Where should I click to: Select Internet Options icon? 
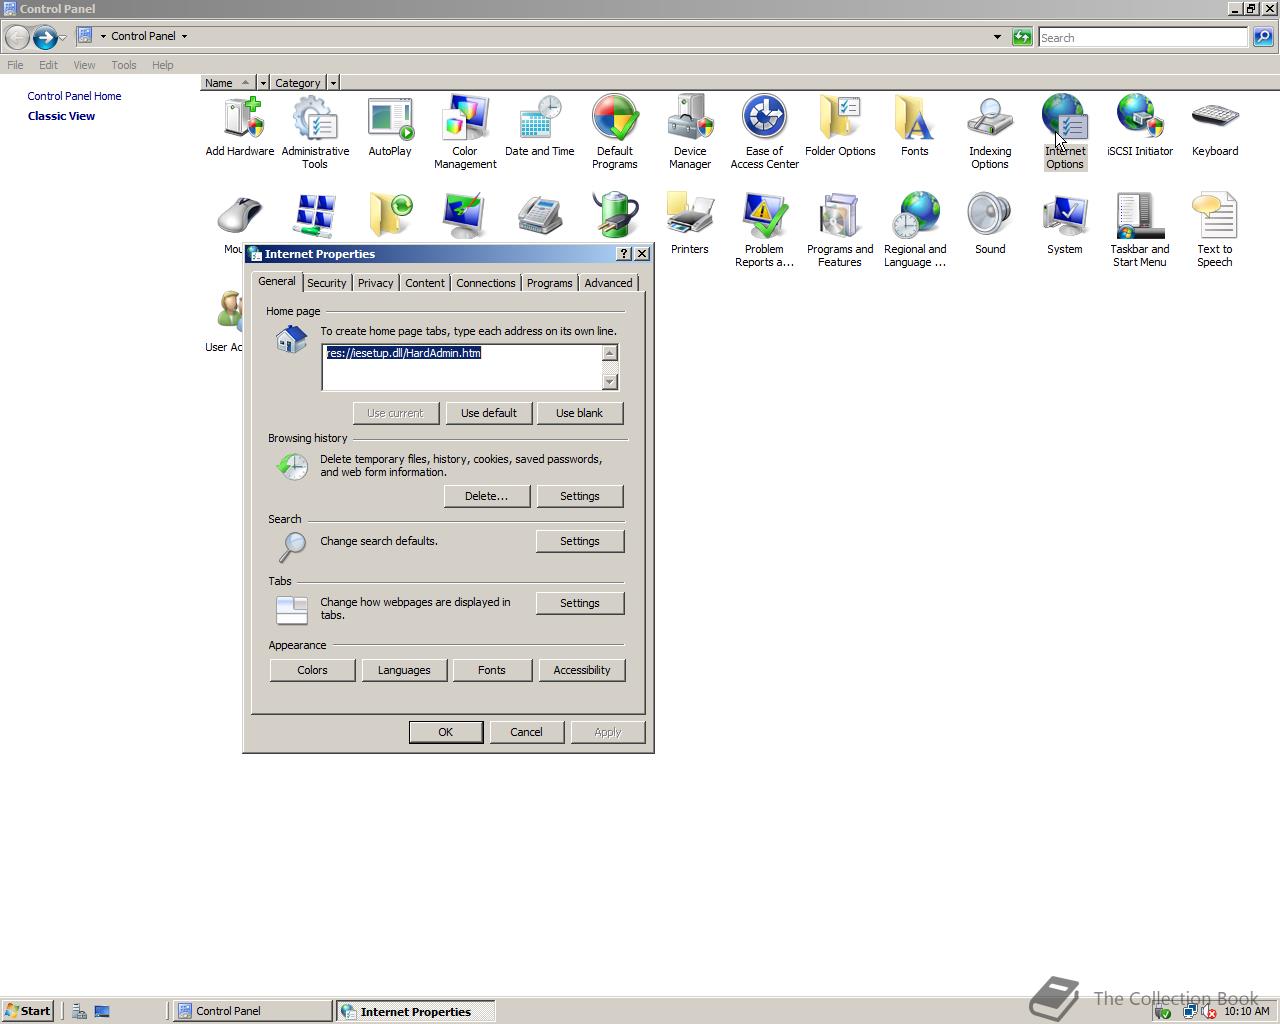1065,132
